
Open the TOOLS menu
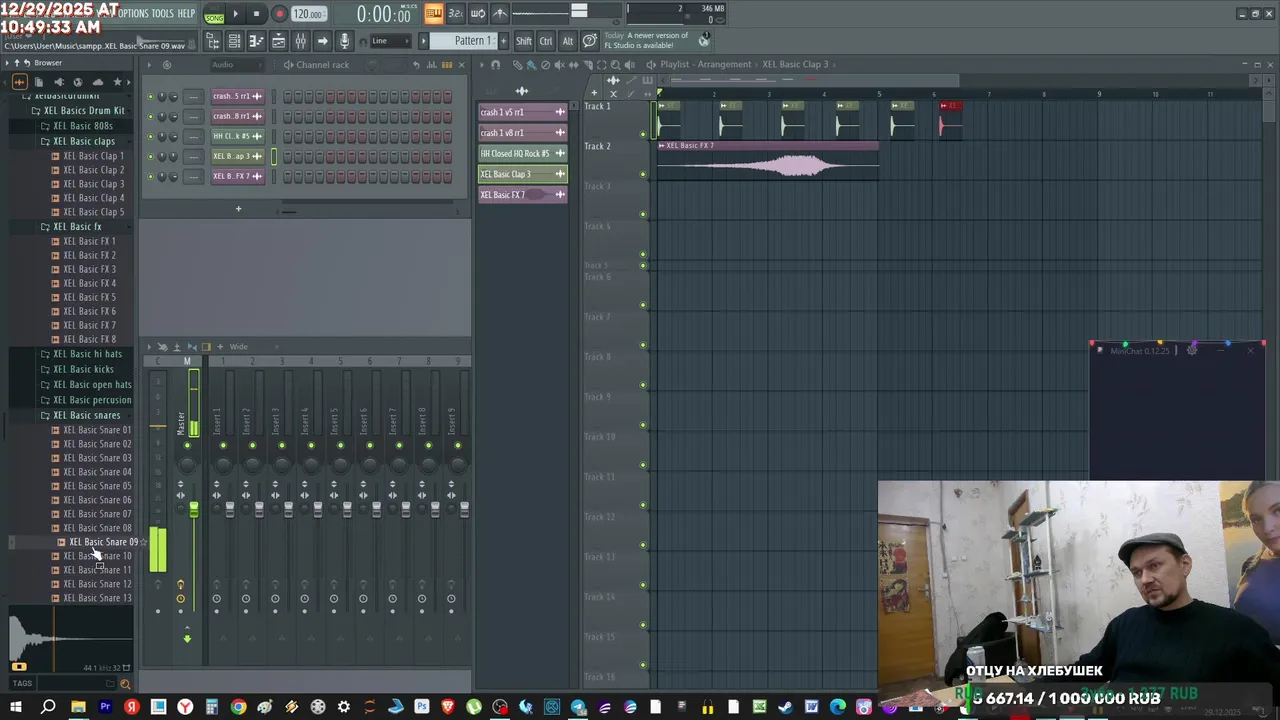162,13
